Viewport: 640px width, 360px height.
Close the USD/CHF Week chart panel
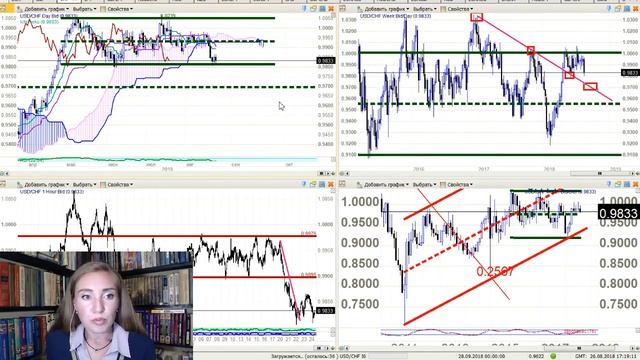636,9
